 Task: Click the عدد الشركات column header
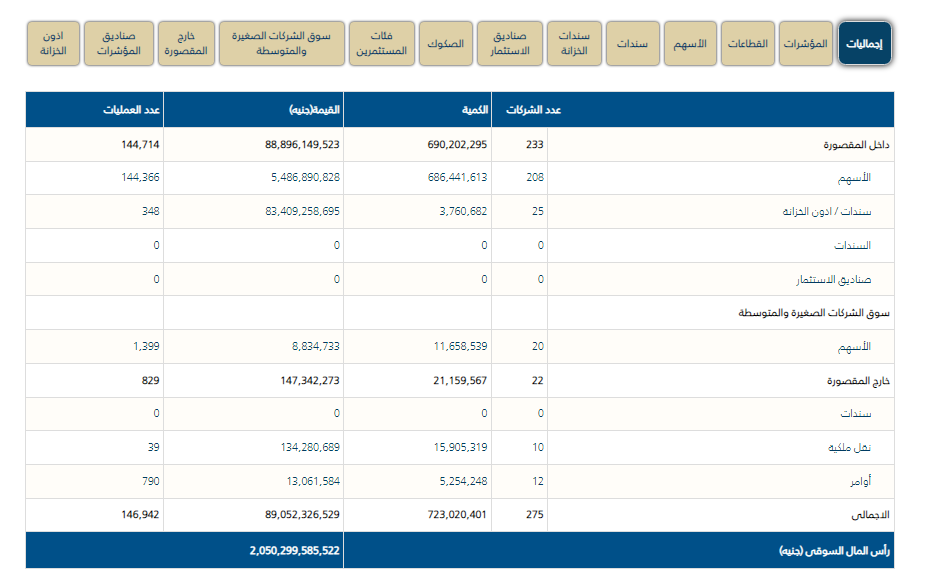[x=533, y=110]
